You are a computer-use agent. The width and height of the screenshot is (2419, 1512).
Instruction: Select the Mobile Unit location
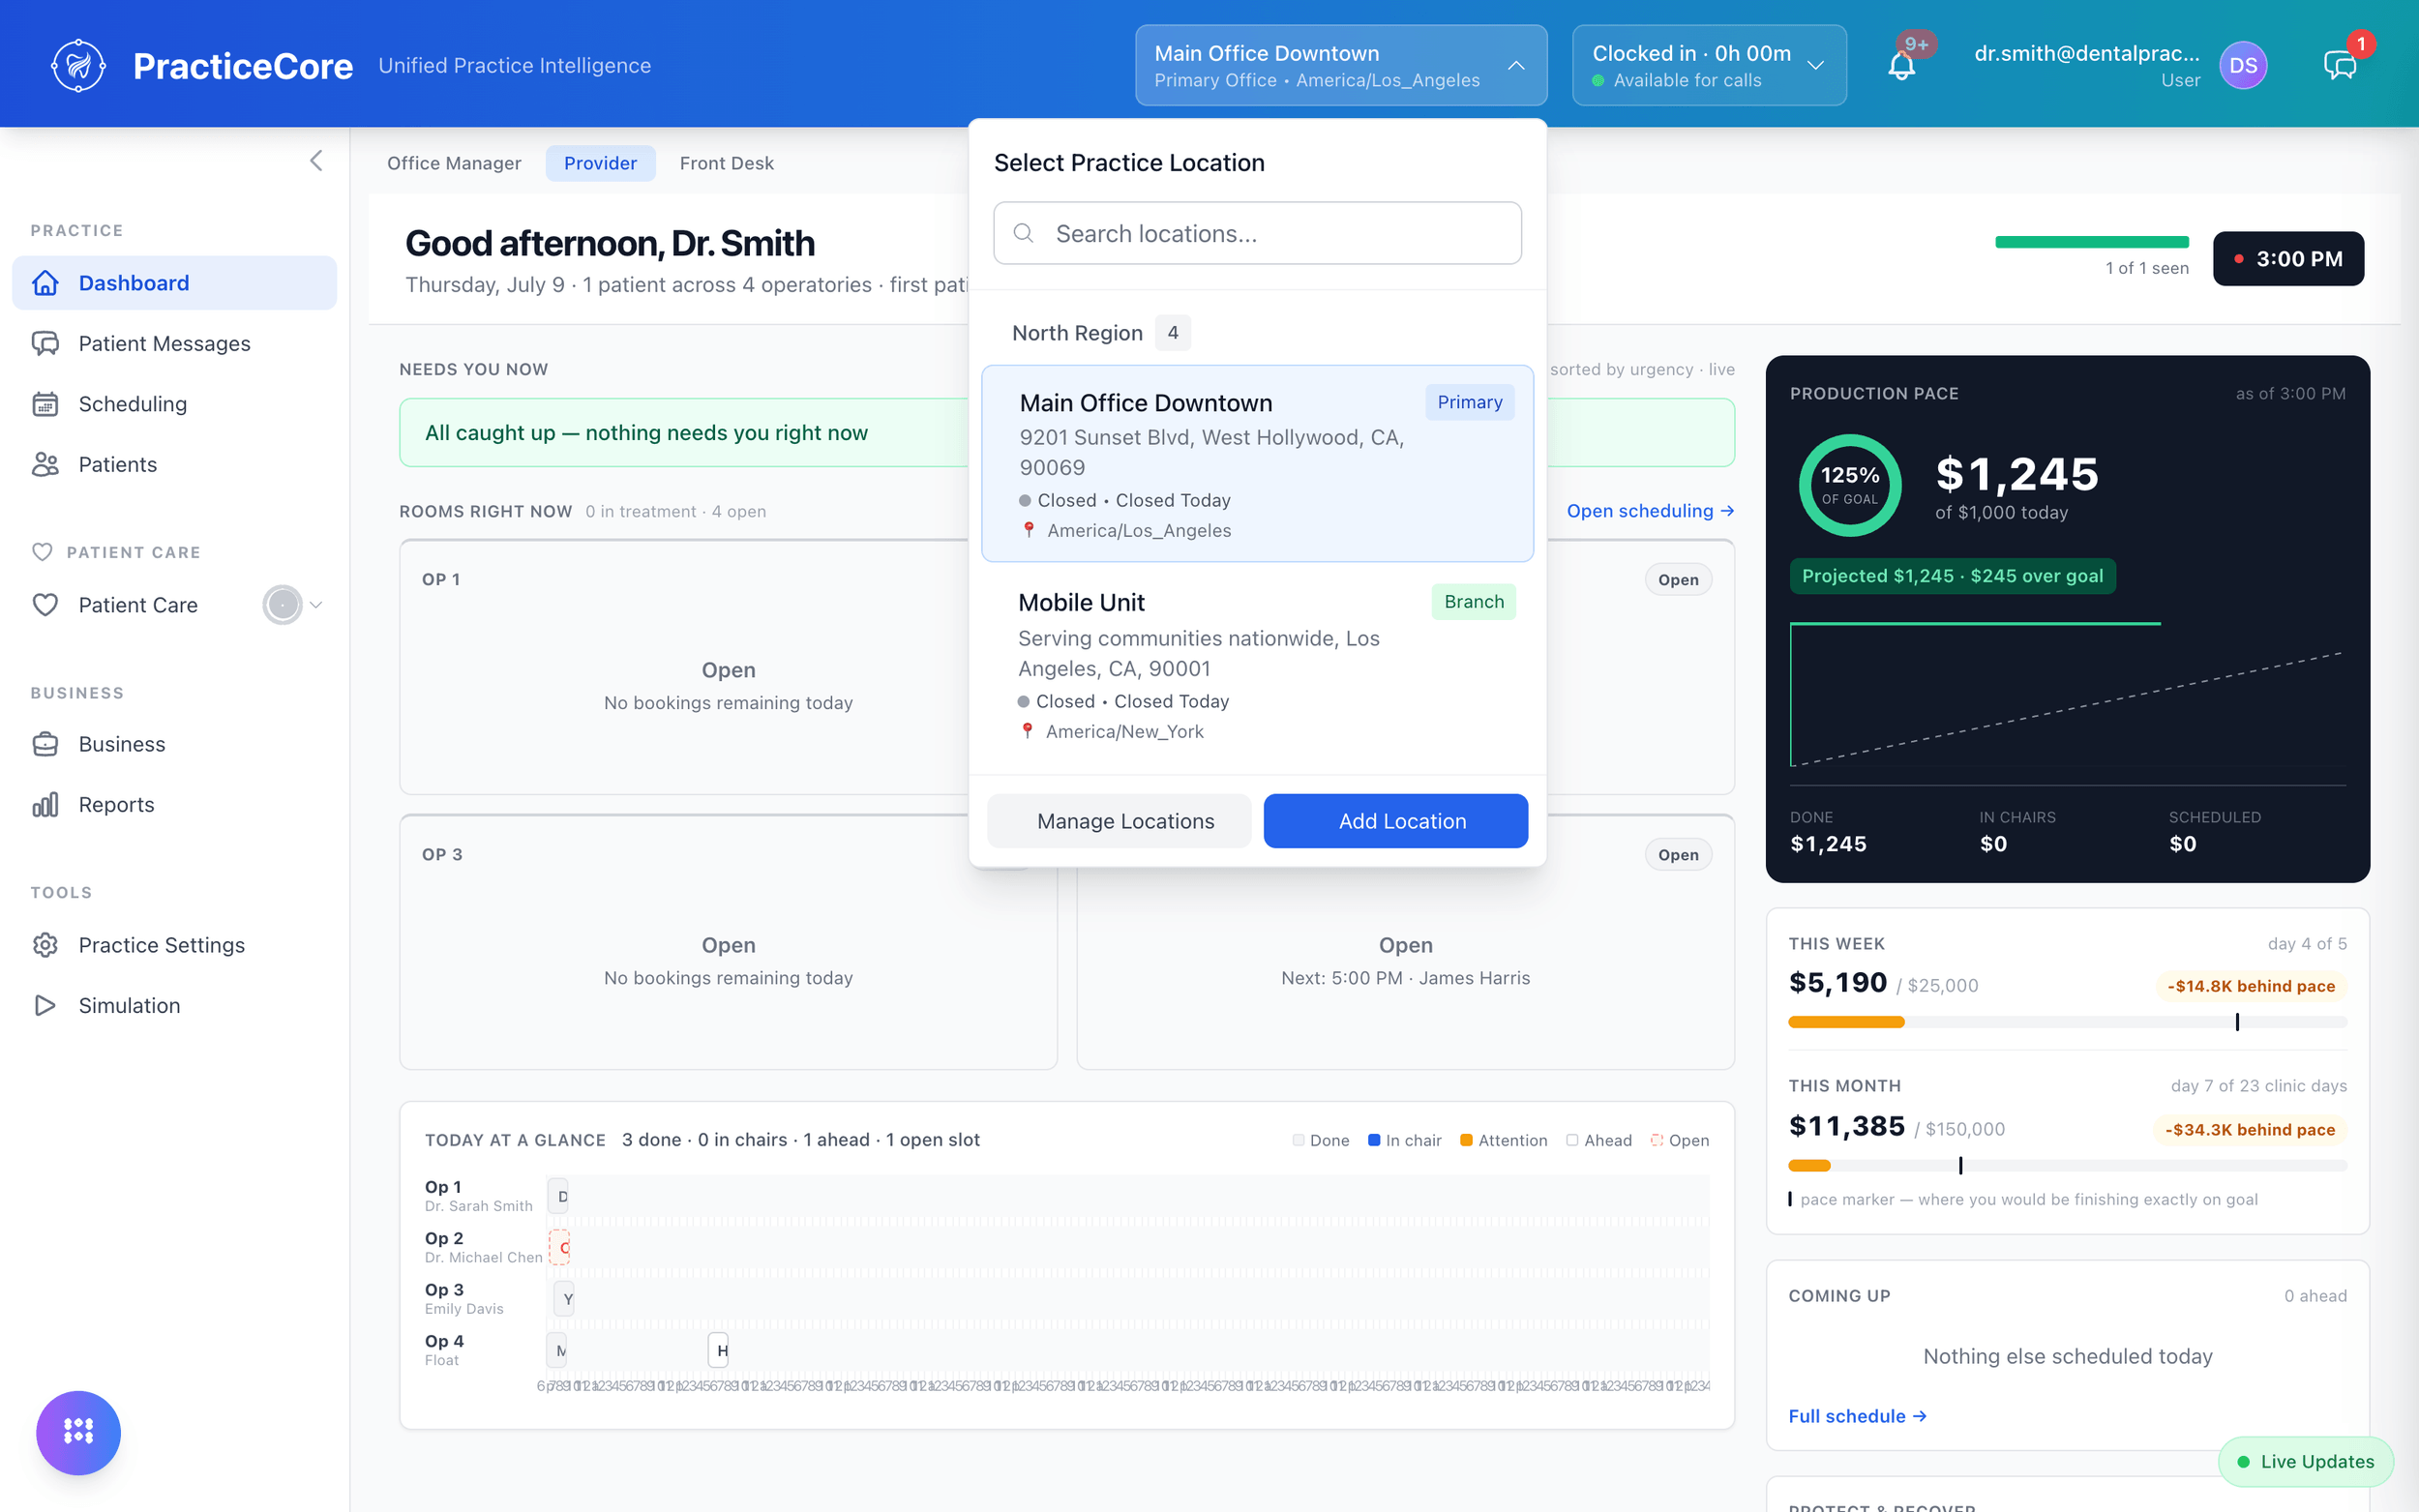pos(1257,665)
